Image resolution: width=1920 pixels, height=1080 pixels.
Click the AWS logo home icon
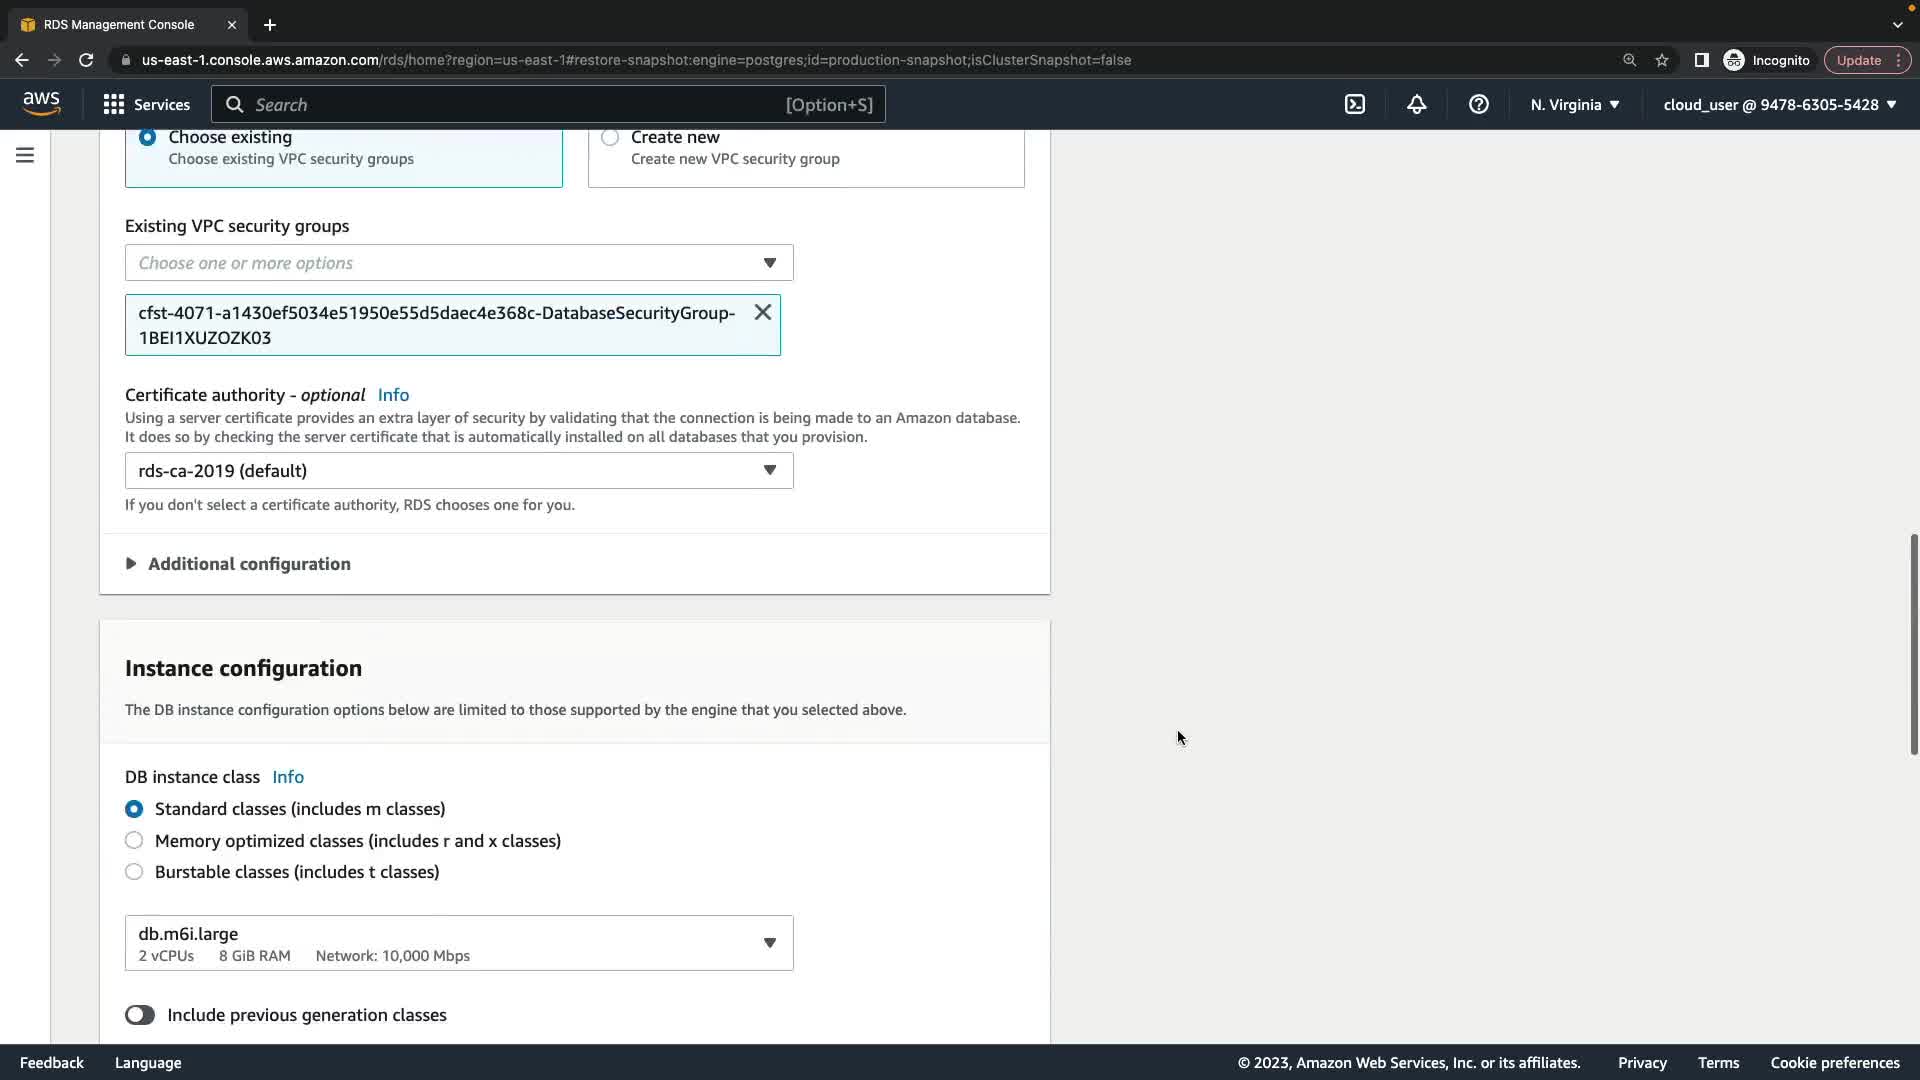[41, 104]
